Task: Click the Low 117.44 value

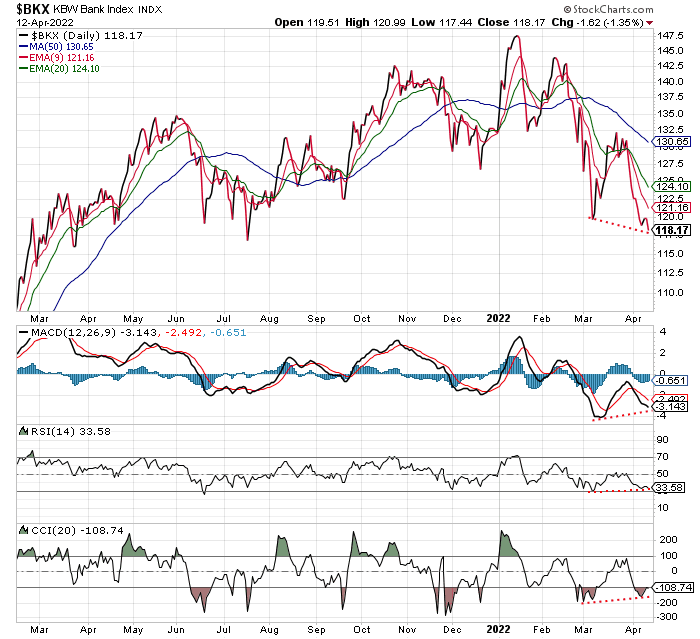Action: coord(442,22)
